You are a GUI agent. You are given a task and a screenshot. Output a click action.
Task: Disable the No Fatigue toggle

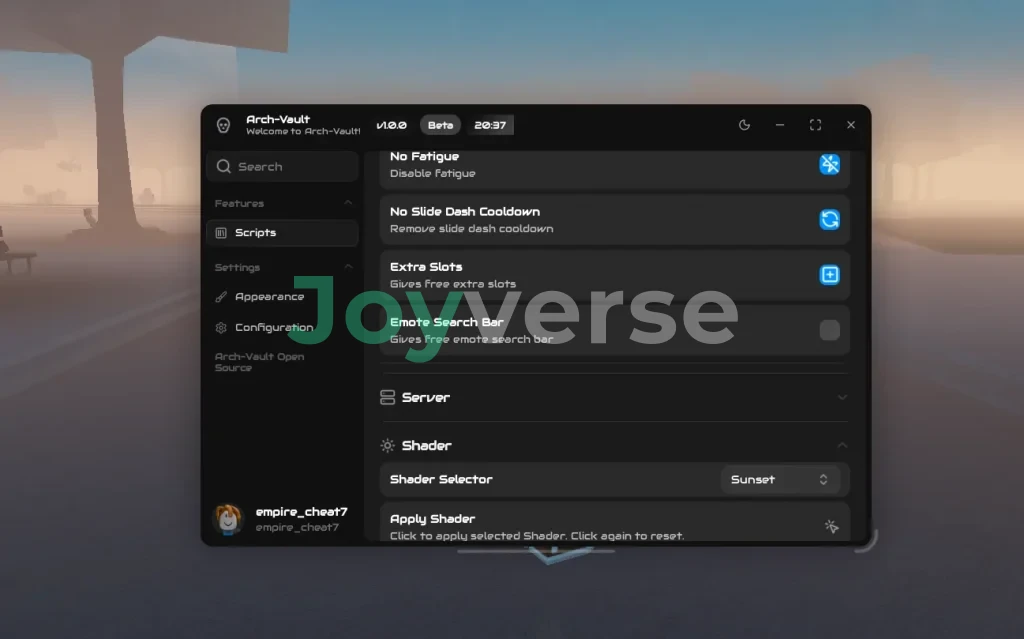pyautogui.click(x=829, y=164)
